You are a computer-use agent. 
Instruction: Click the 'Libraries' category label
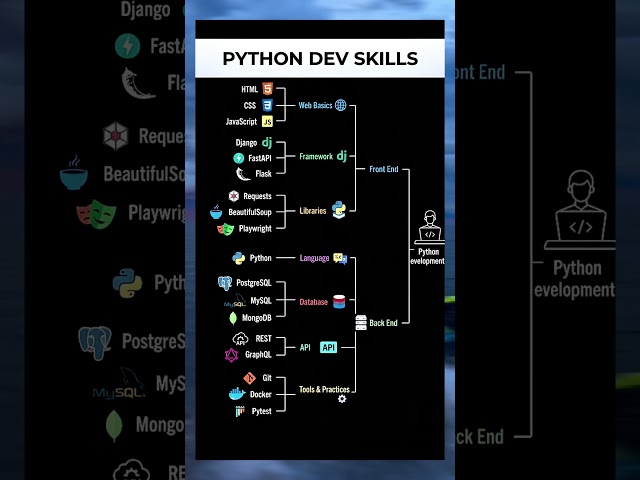click(313, 211)
